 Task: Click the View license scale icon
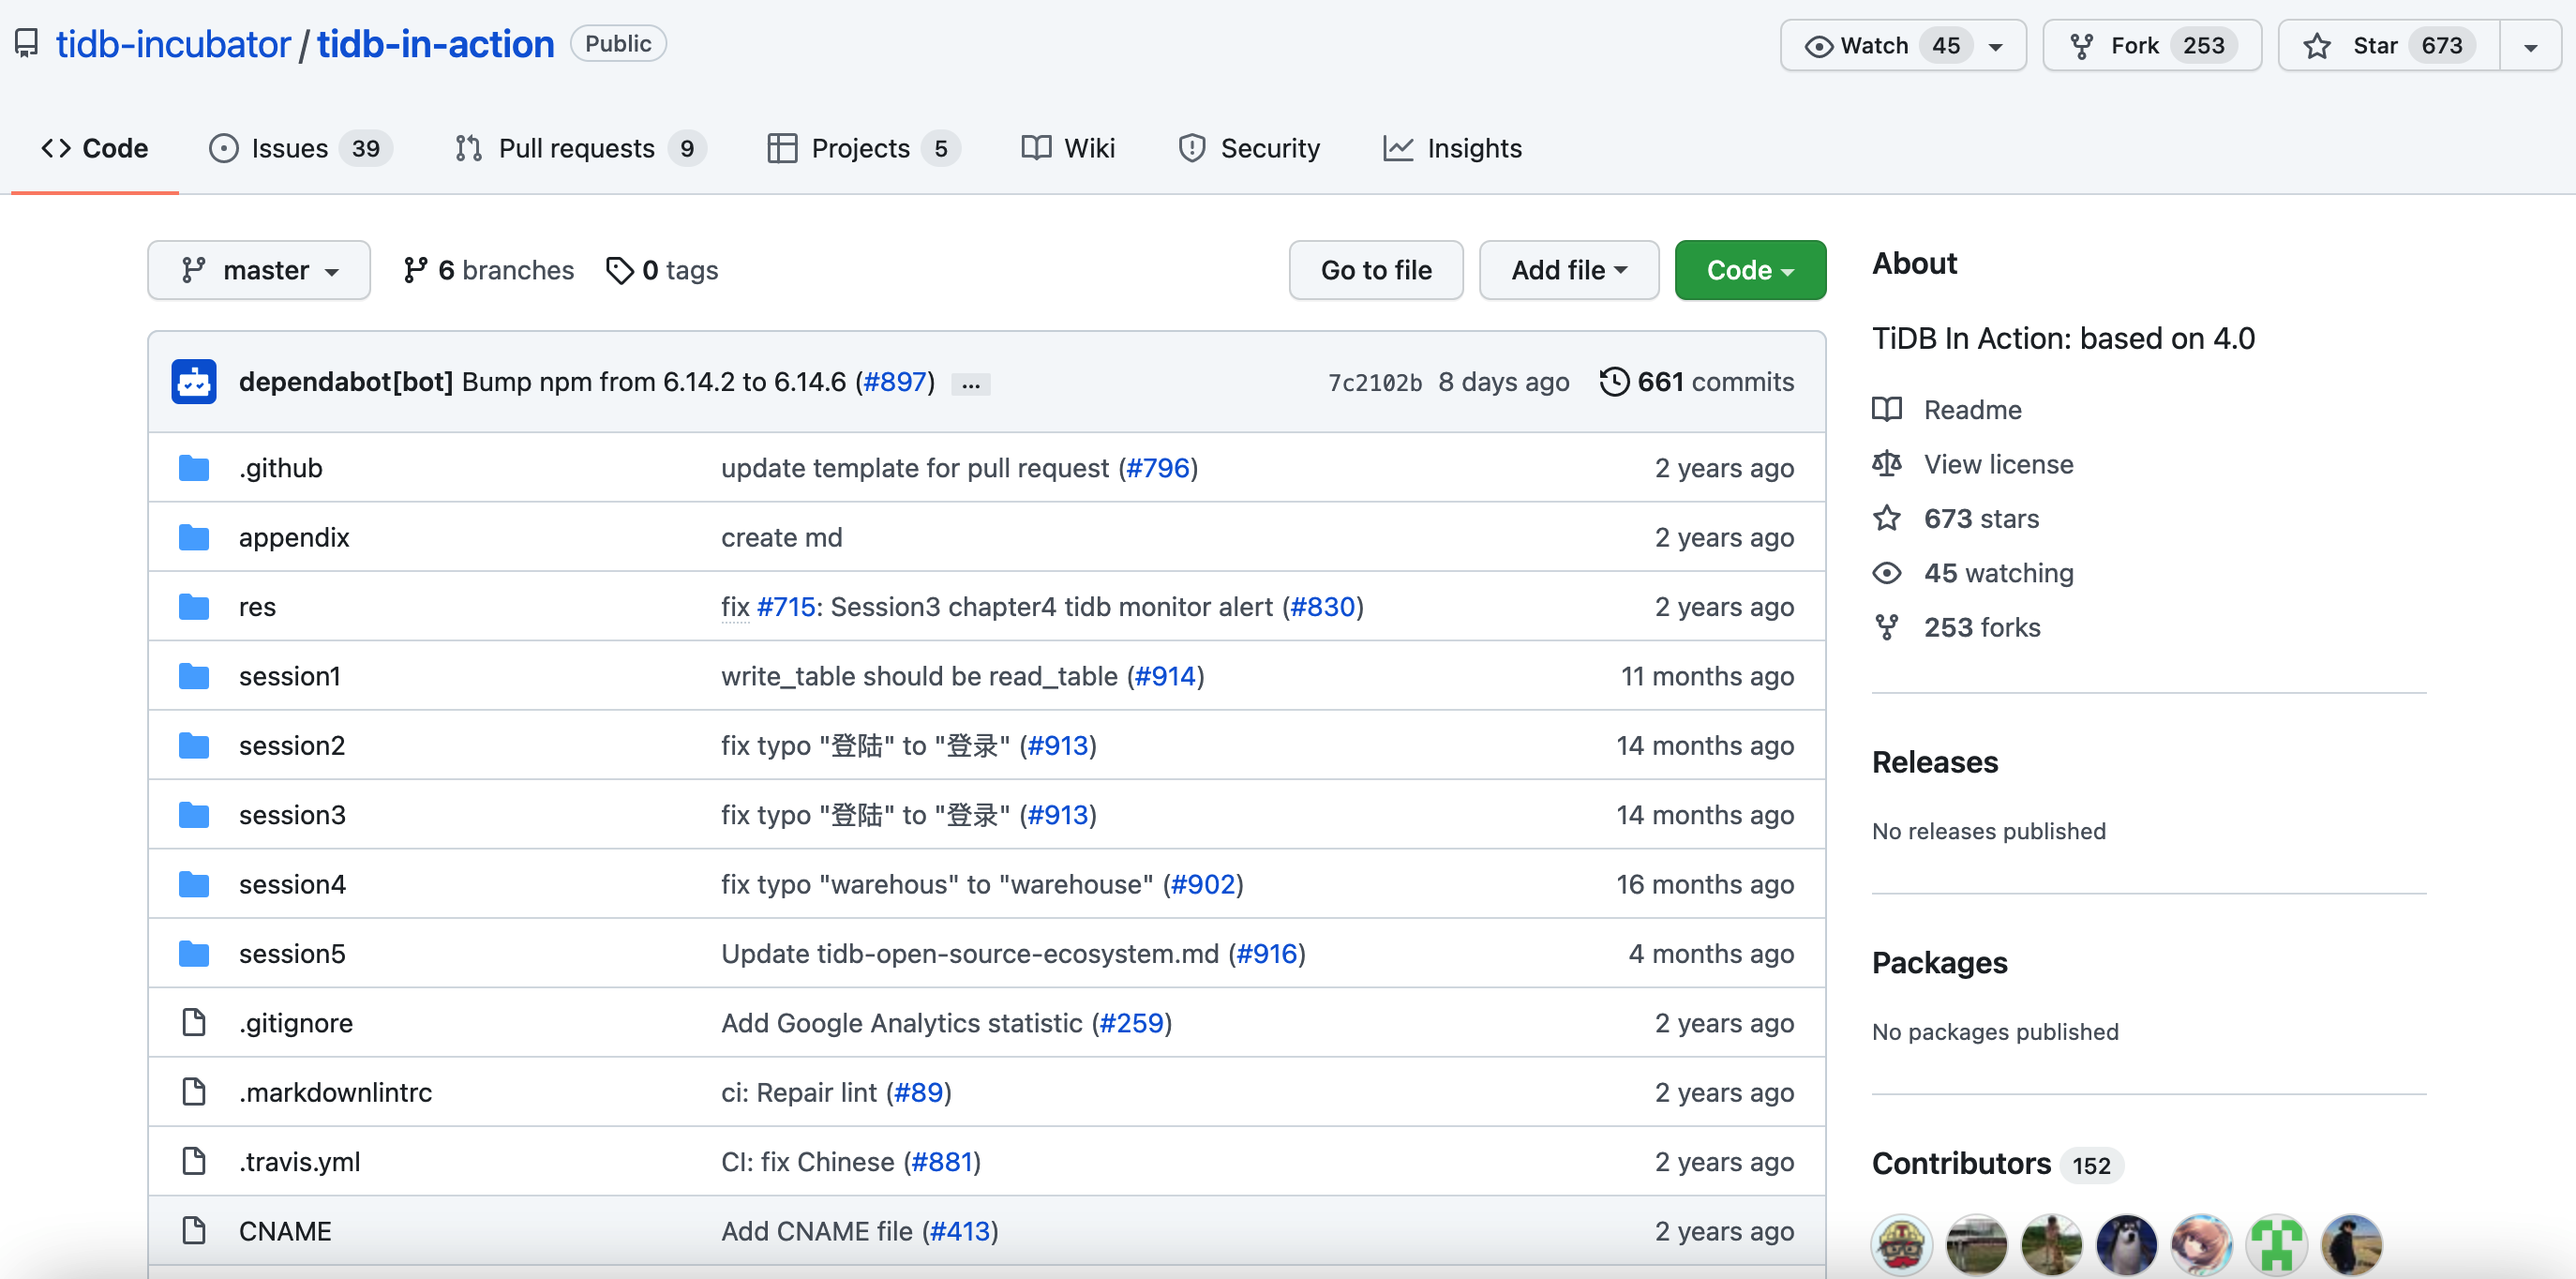[1886, 464]
